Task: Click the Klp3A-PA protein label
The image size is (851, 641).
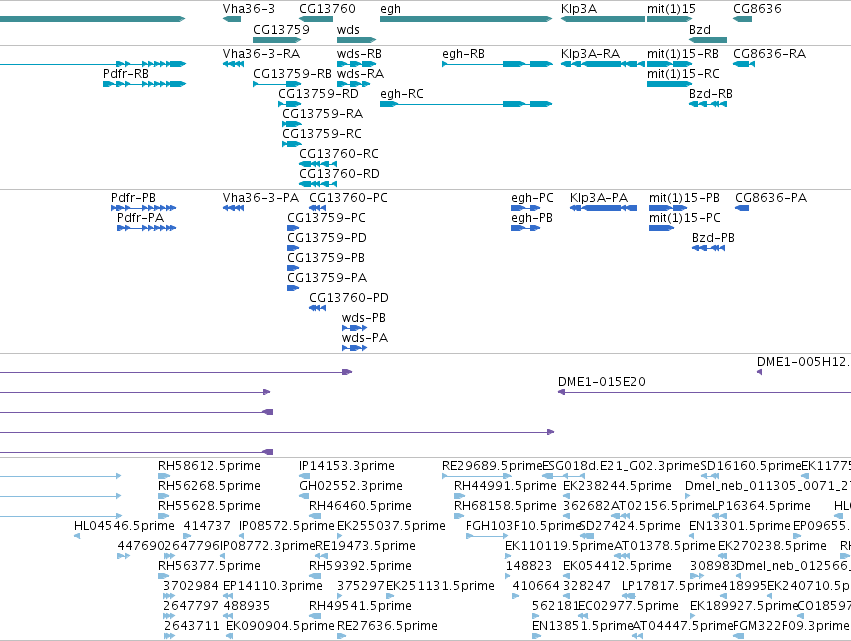Action: click(x=599, y=198)
